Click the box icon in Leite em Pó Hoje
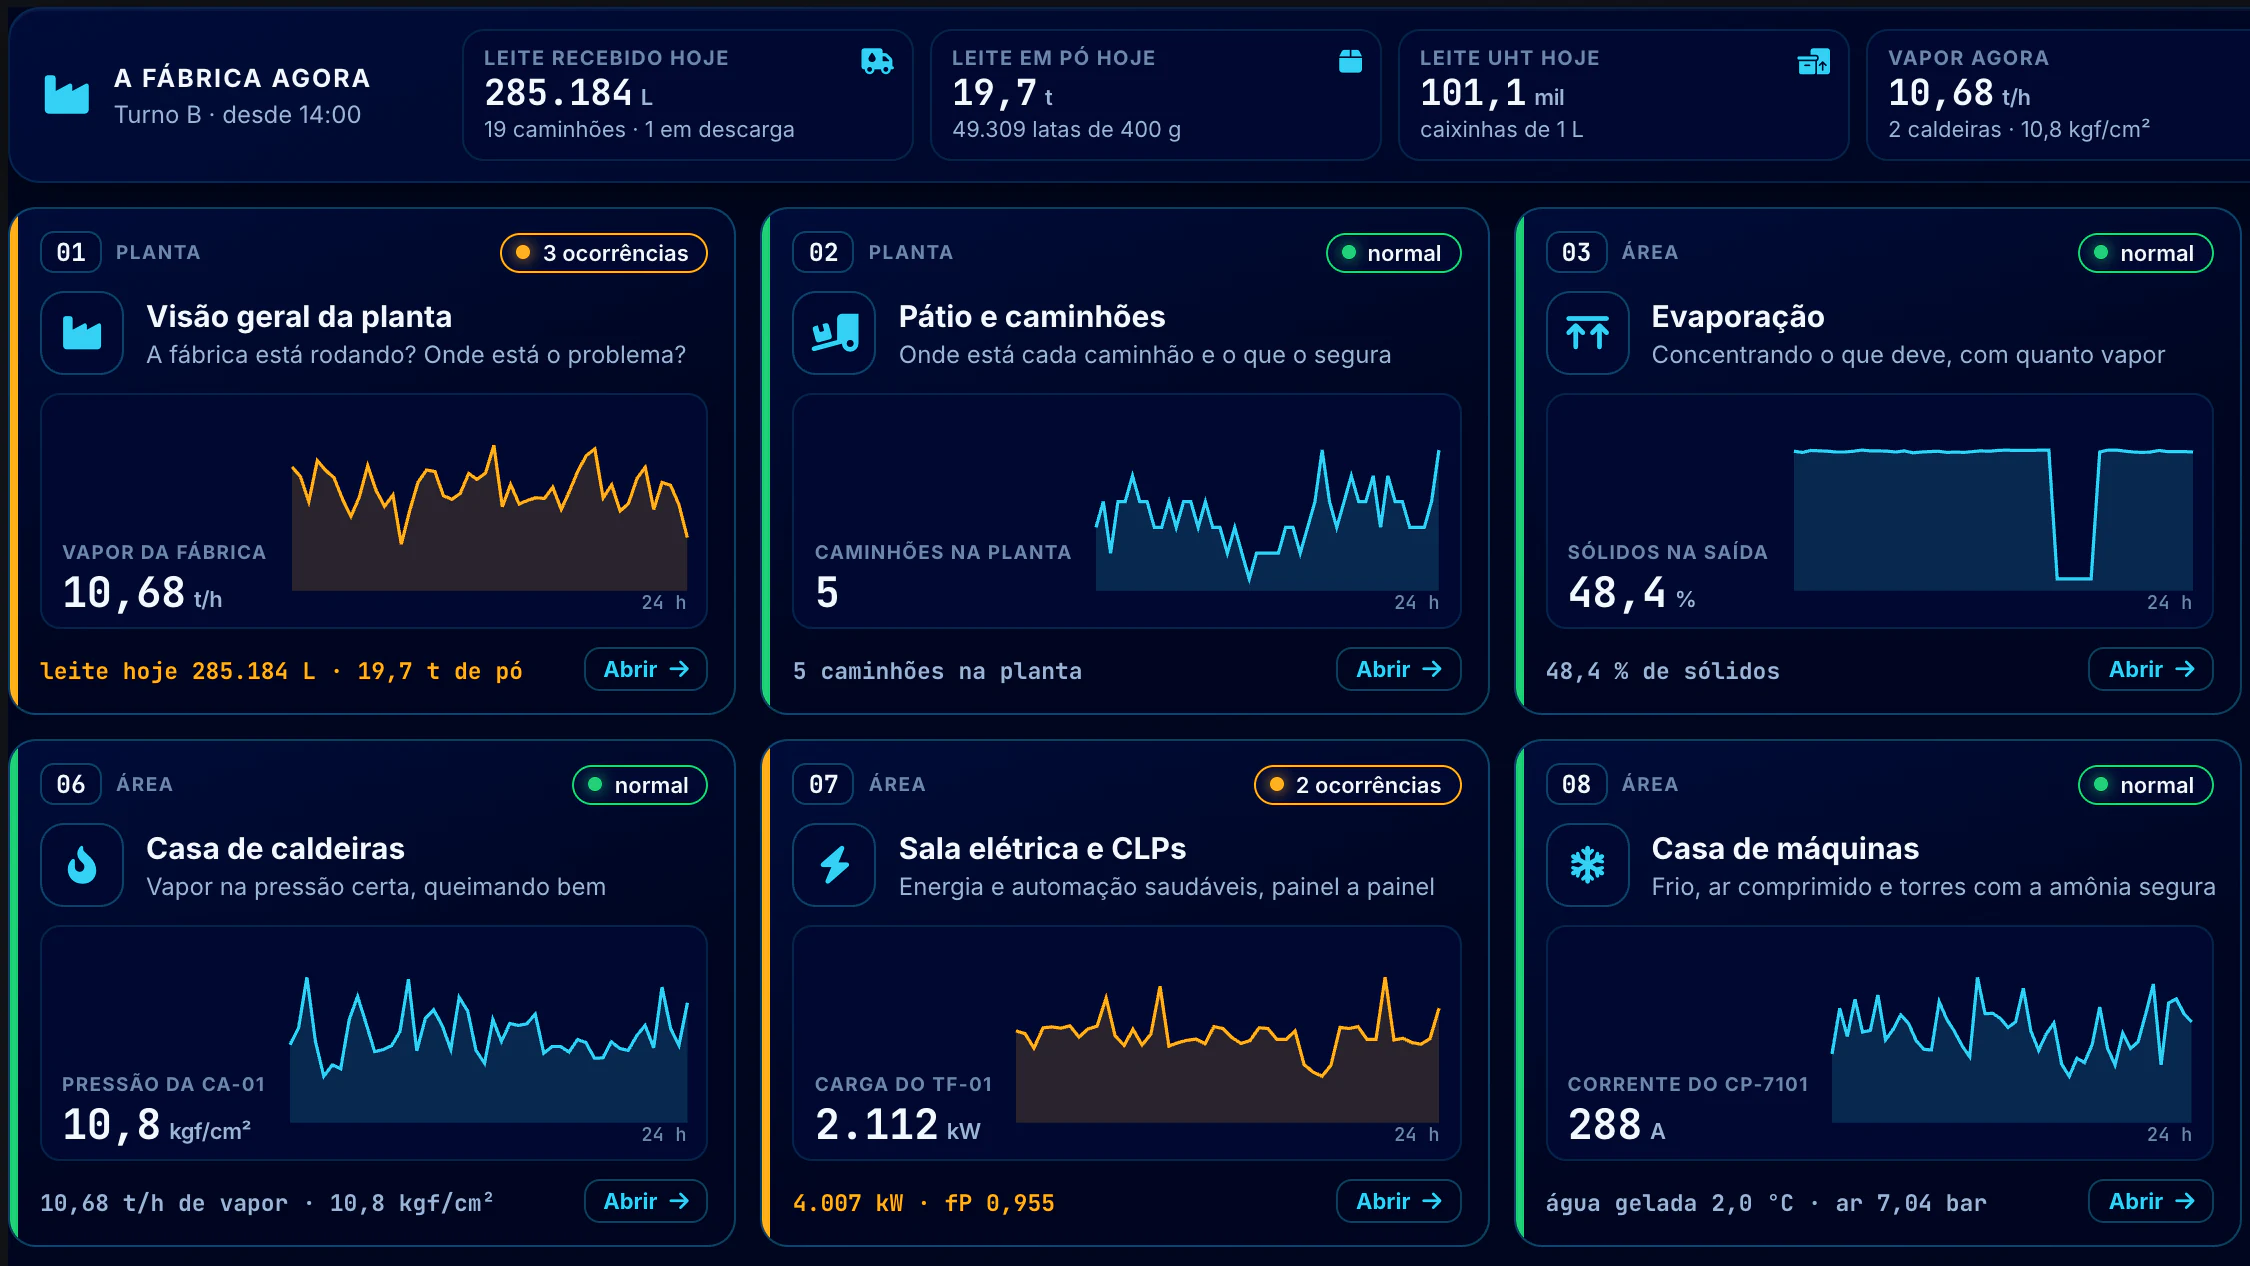 (x=1350, y=62)
